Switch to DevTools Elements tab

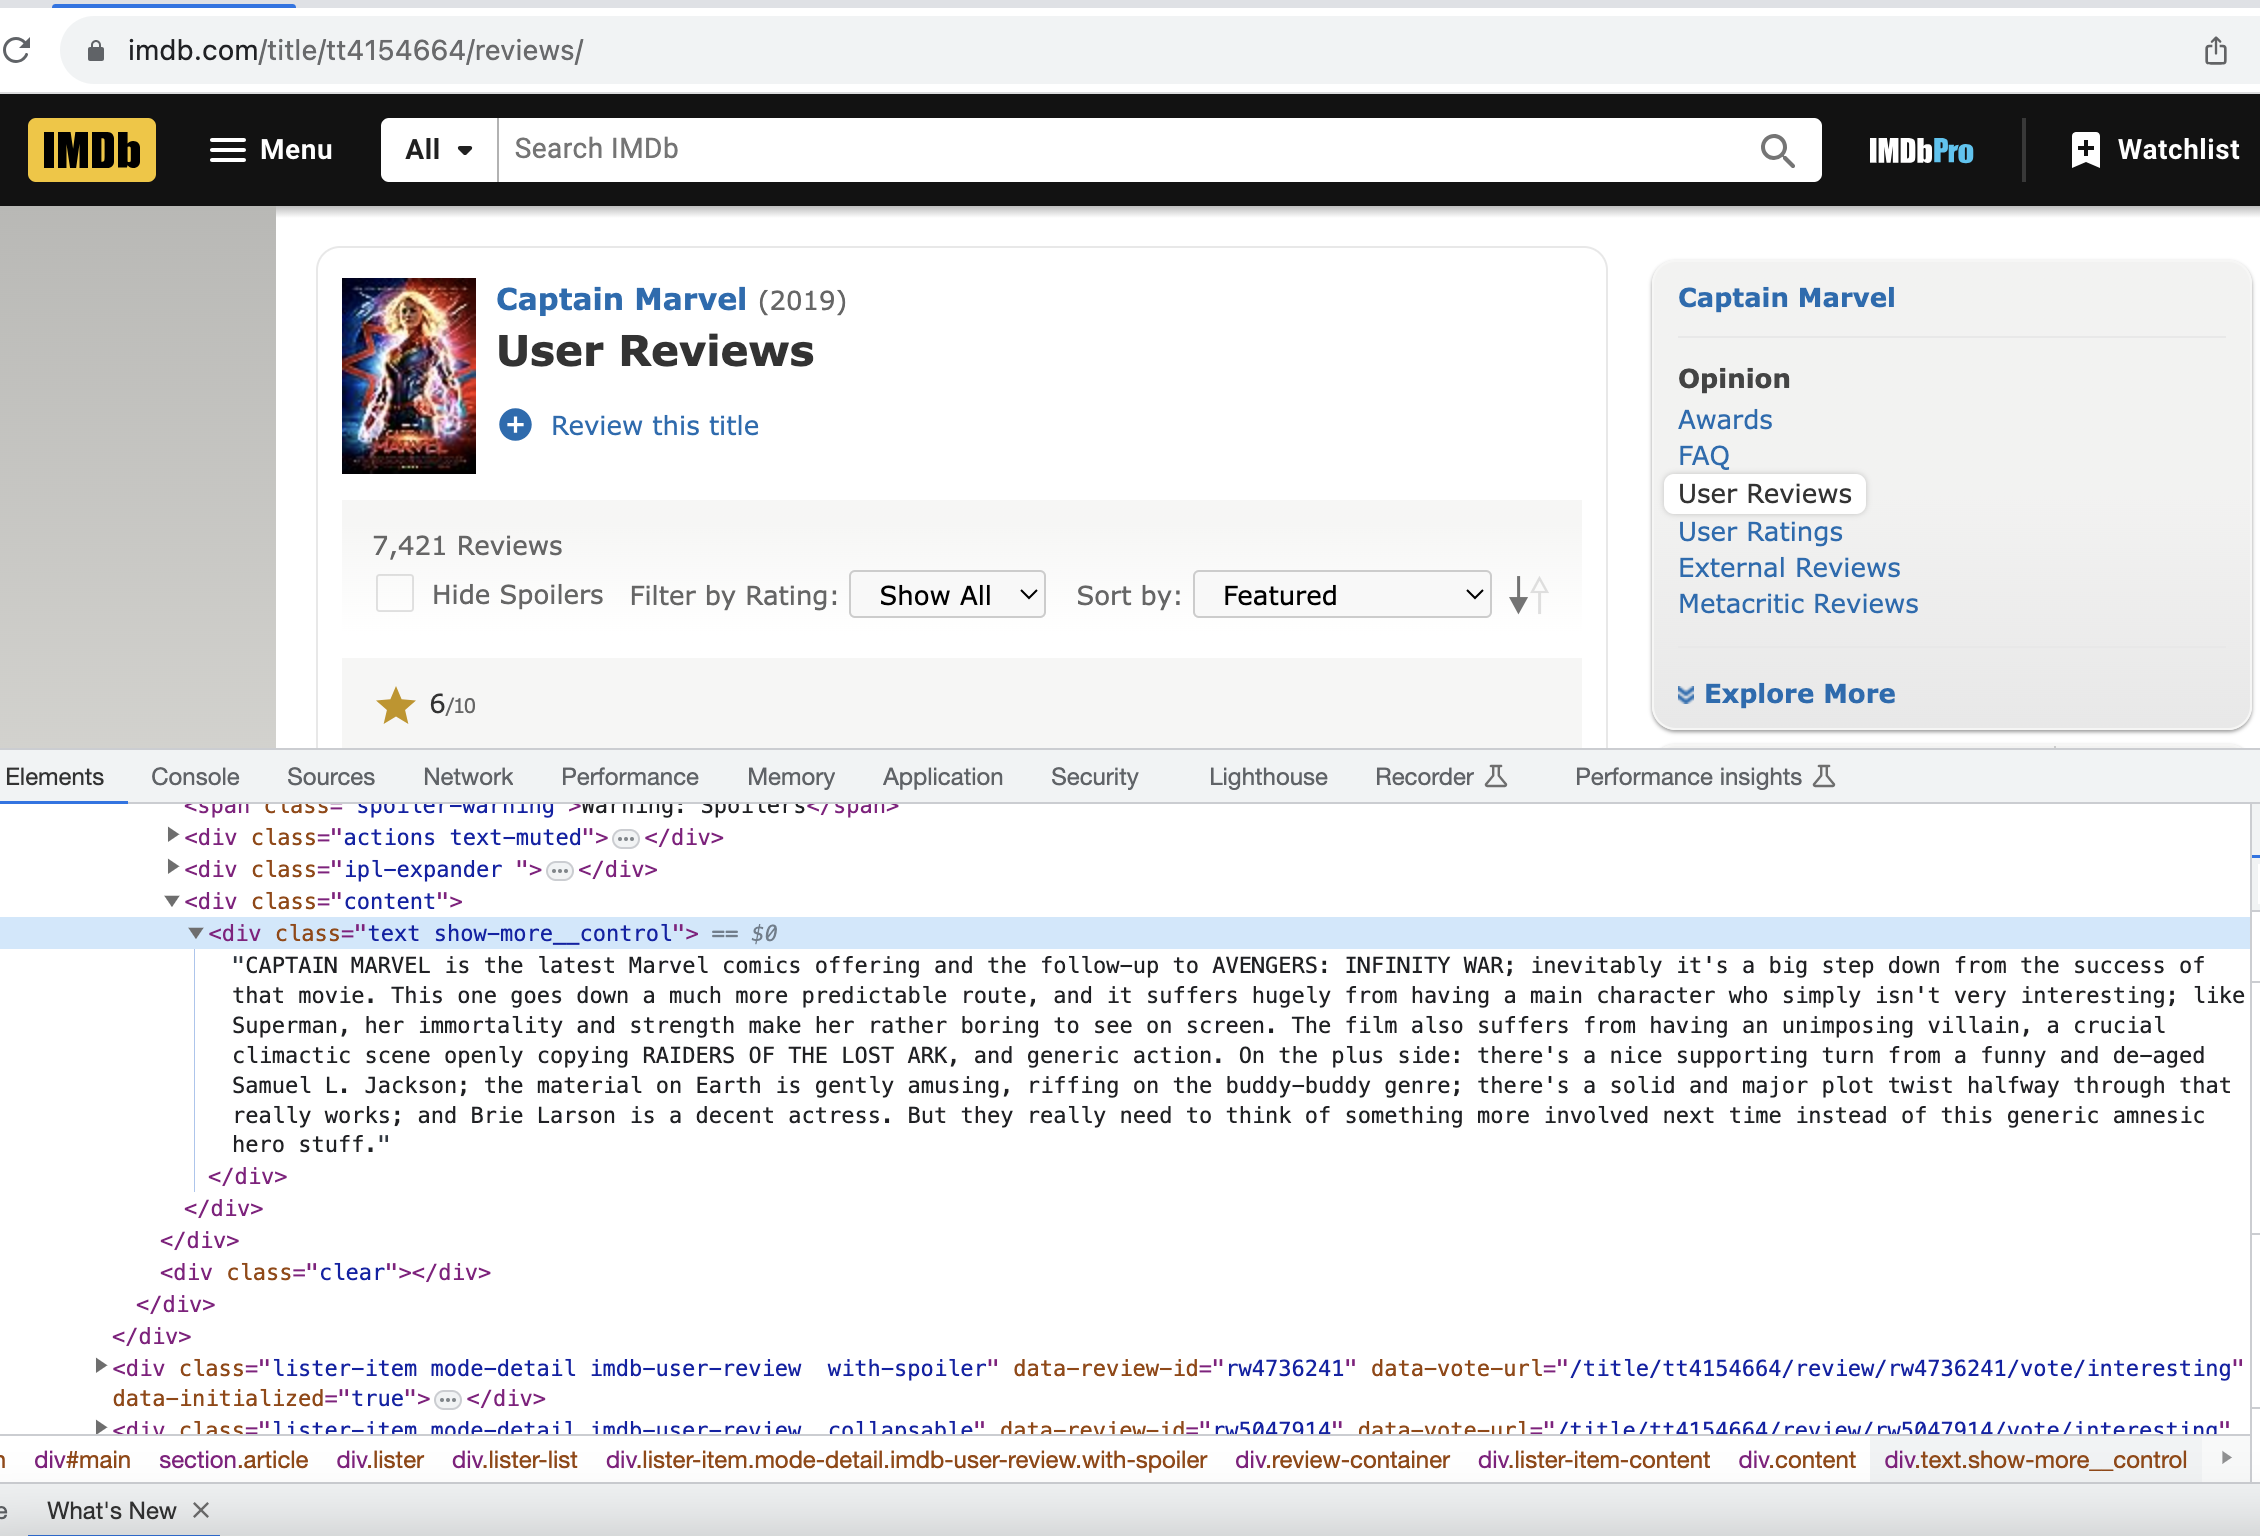55,777
